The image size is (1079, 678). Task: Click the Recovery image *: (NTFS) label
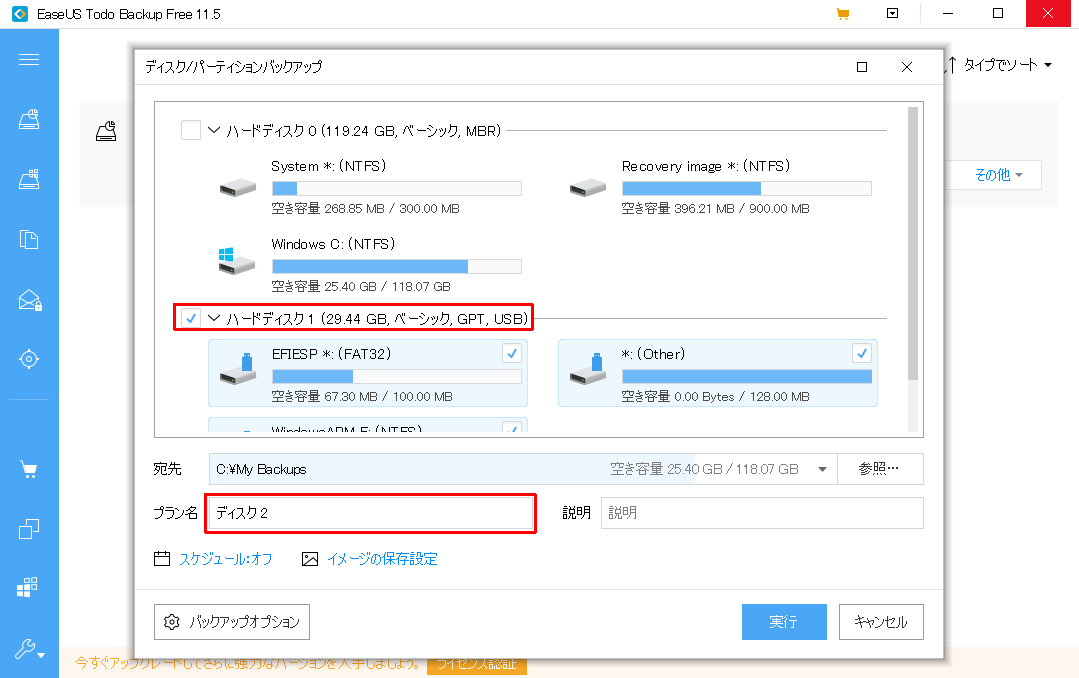pyautogui.click(x=706, y=167)
